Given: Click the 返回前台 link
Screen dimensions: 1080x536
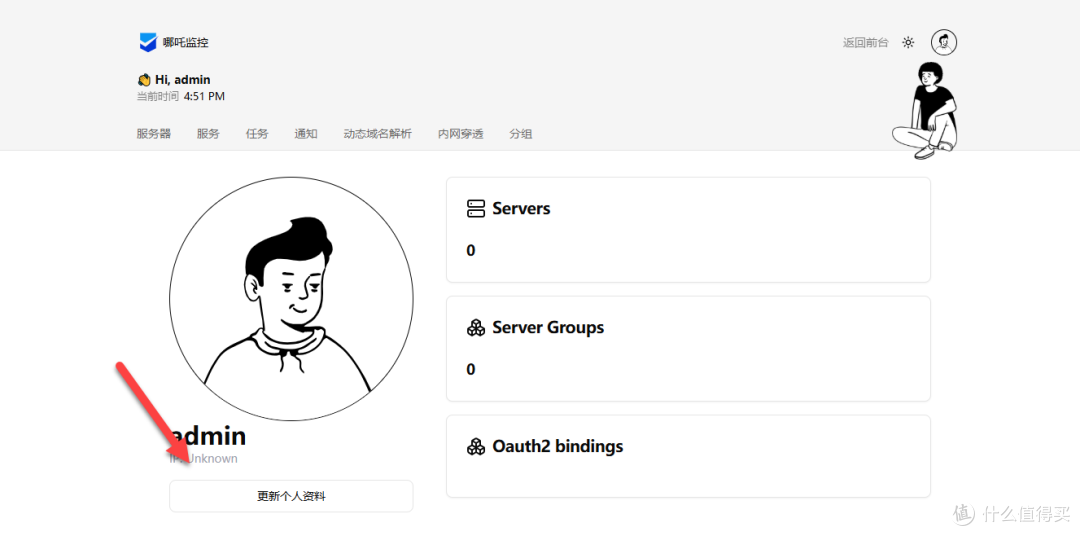Looking at the screenshot, I should [x=865, y=43].
